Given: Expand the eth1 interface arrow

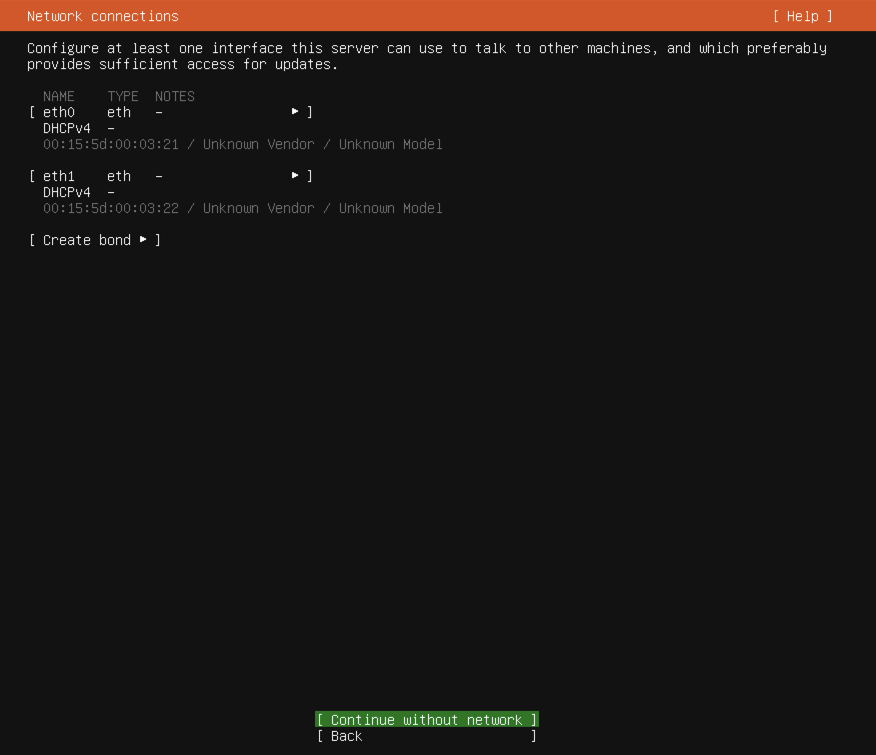Looking at the screenshot, I should (x=295, y=175).
